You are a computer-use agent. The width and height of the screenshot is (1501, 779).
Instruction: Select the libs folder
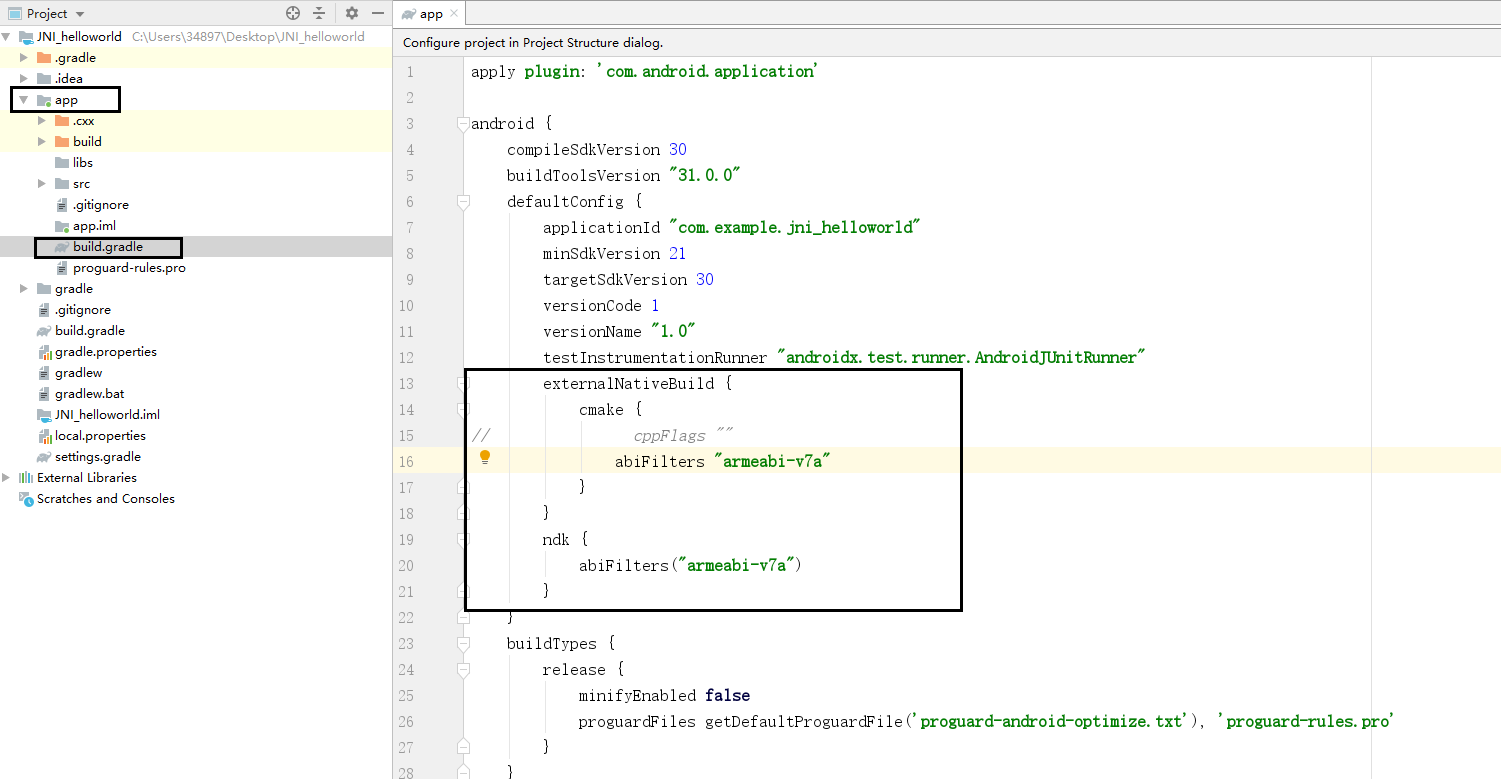click(x=83, y=162)
